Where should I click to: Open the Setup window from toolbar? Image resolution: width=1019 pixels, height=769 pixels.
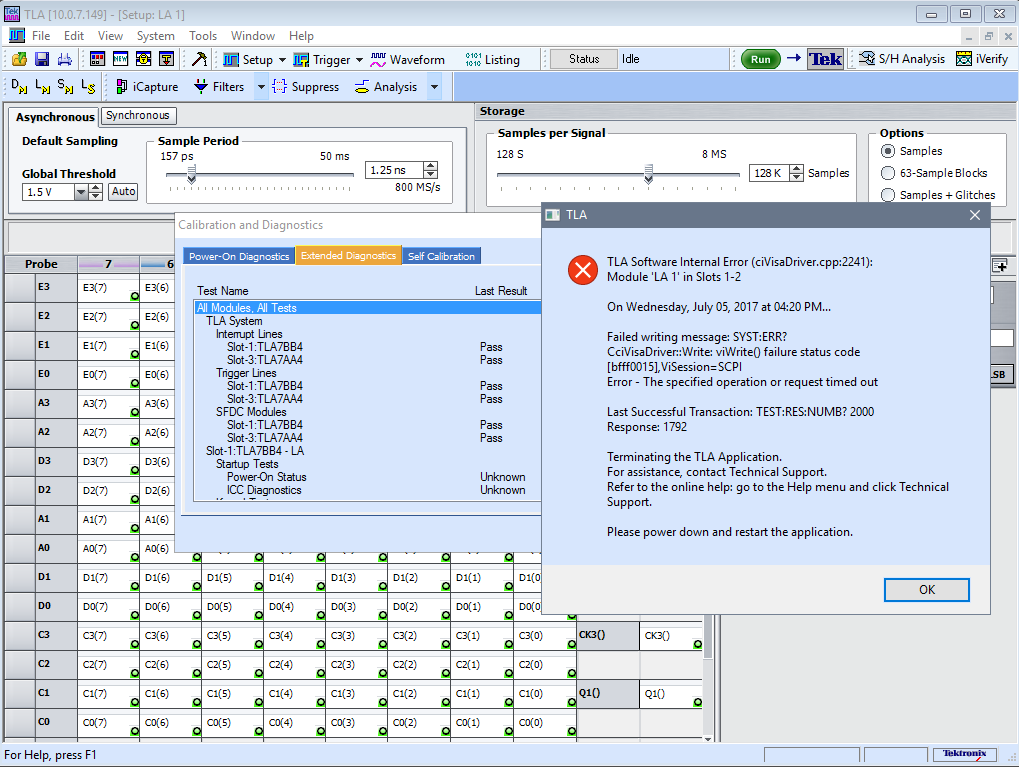pyautogui.click(x=248, y=60)
